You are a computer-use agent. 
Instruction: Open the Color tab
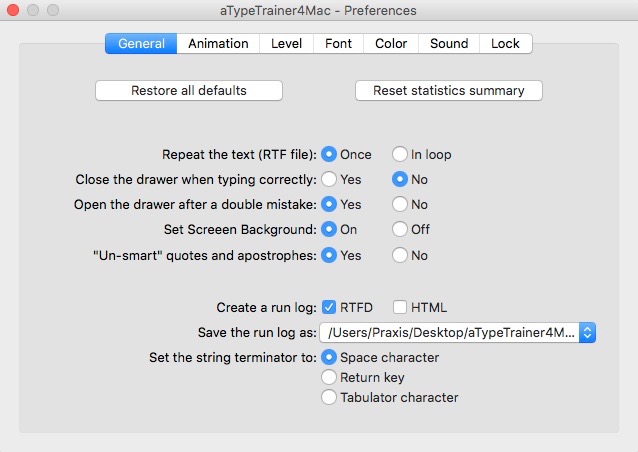point(391,44)
